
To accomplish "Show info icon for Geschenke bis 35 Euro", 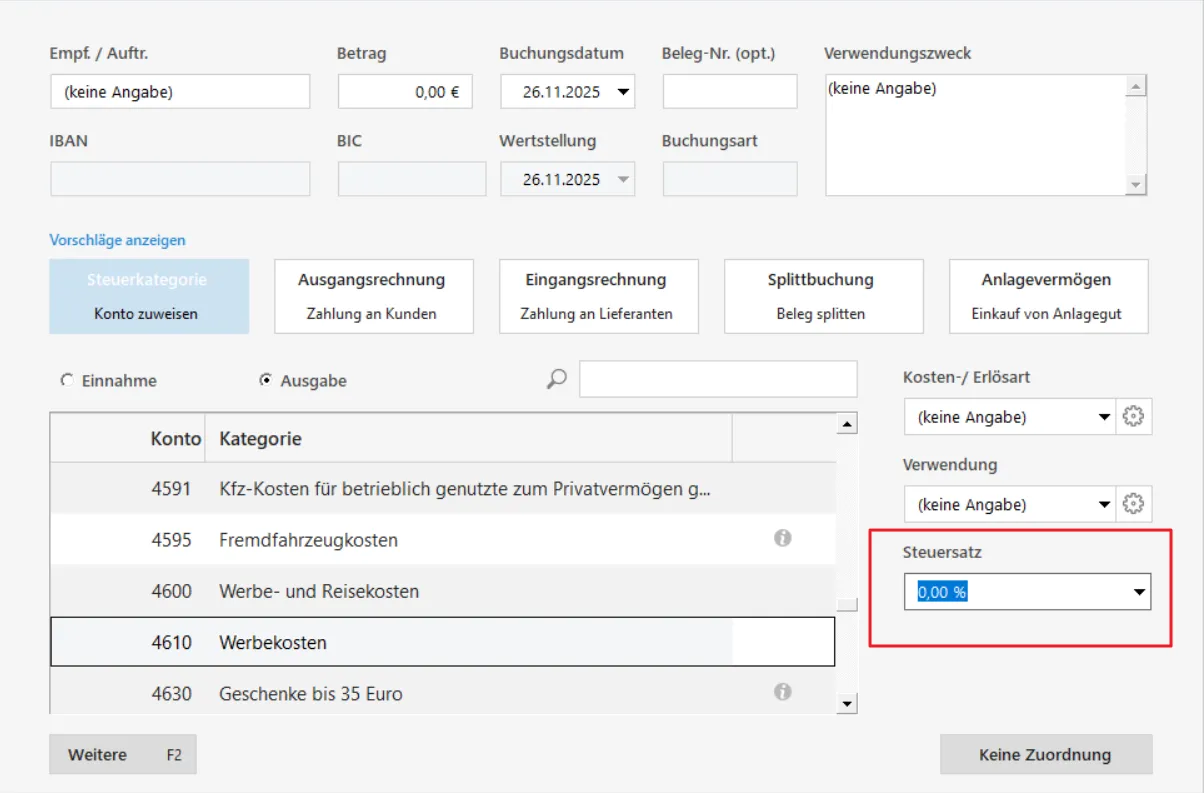I will point(783,692).
